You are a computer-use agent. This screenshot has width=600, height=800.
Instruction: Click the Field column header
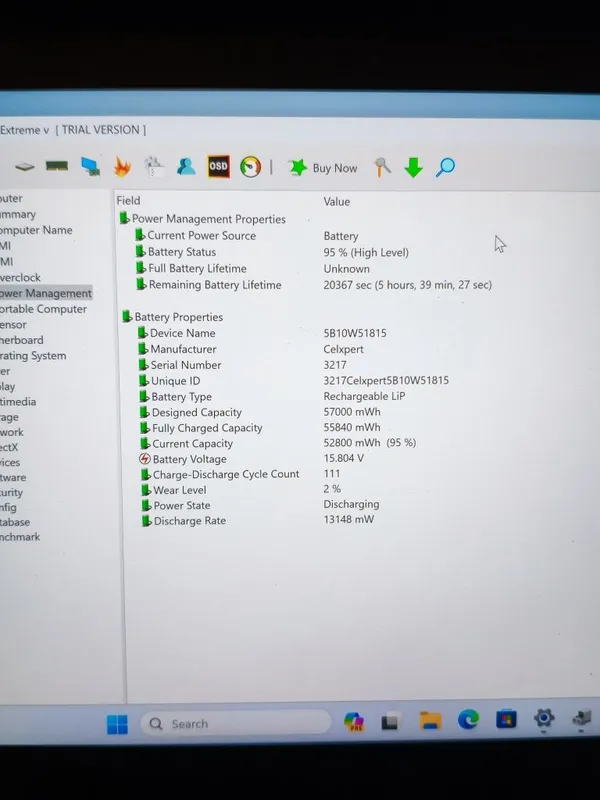tap(129, 201)
